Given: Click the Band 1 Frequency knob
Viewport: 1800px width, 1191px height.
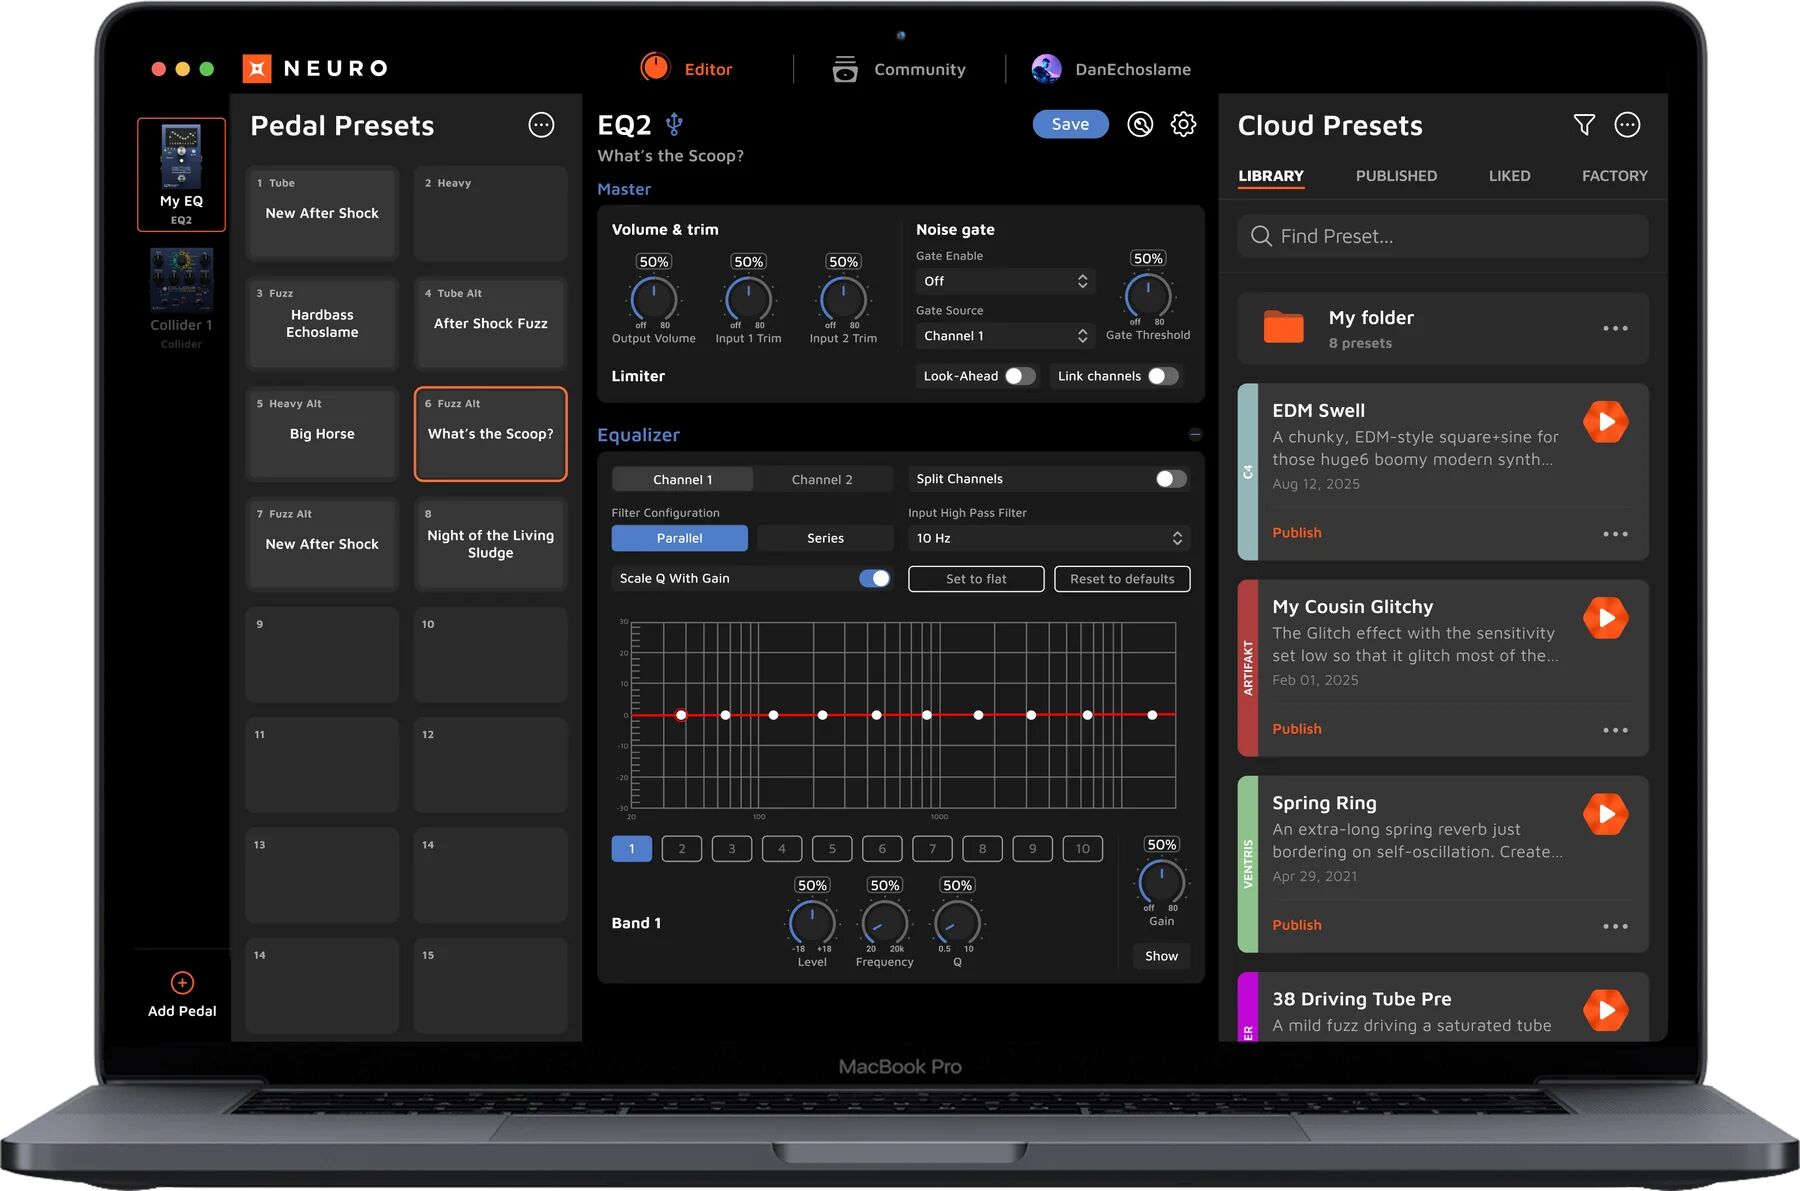Looking at the screenshot, I should (884, 922).
